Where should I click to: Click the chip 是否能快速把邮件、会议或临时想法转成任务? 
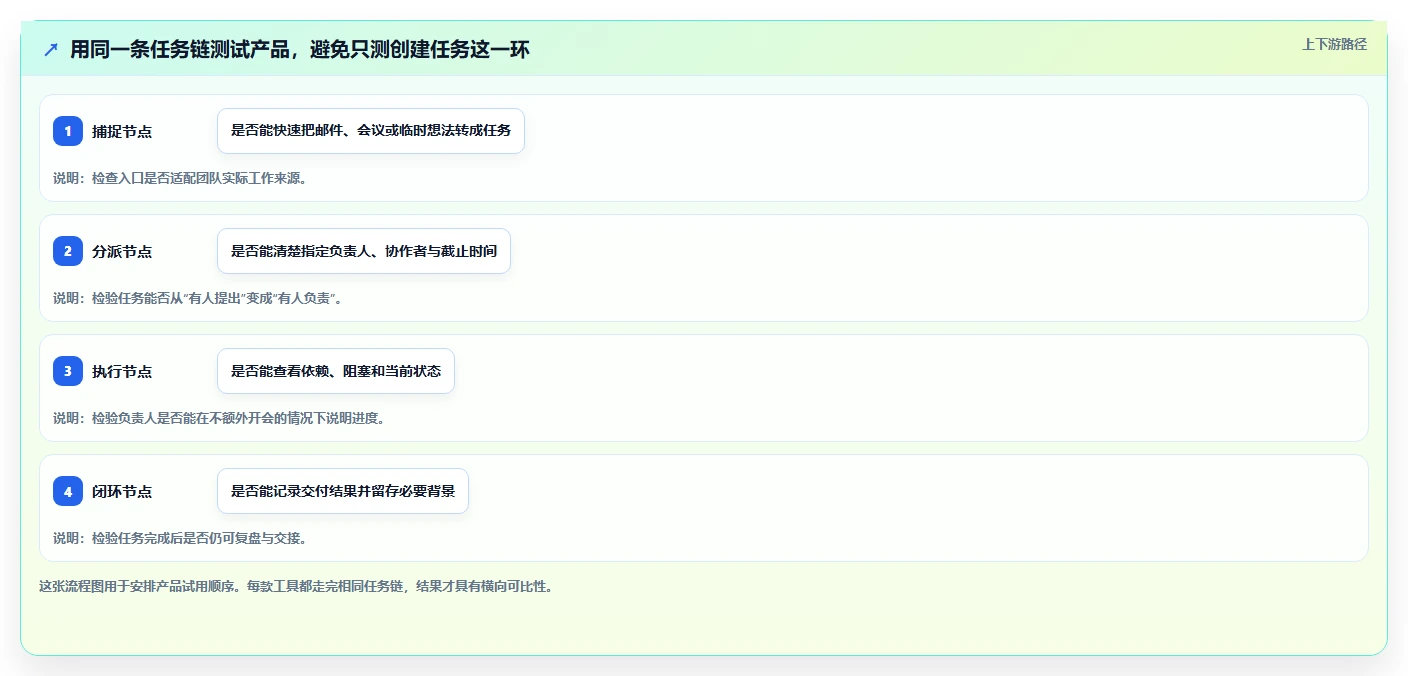[371, 131]
